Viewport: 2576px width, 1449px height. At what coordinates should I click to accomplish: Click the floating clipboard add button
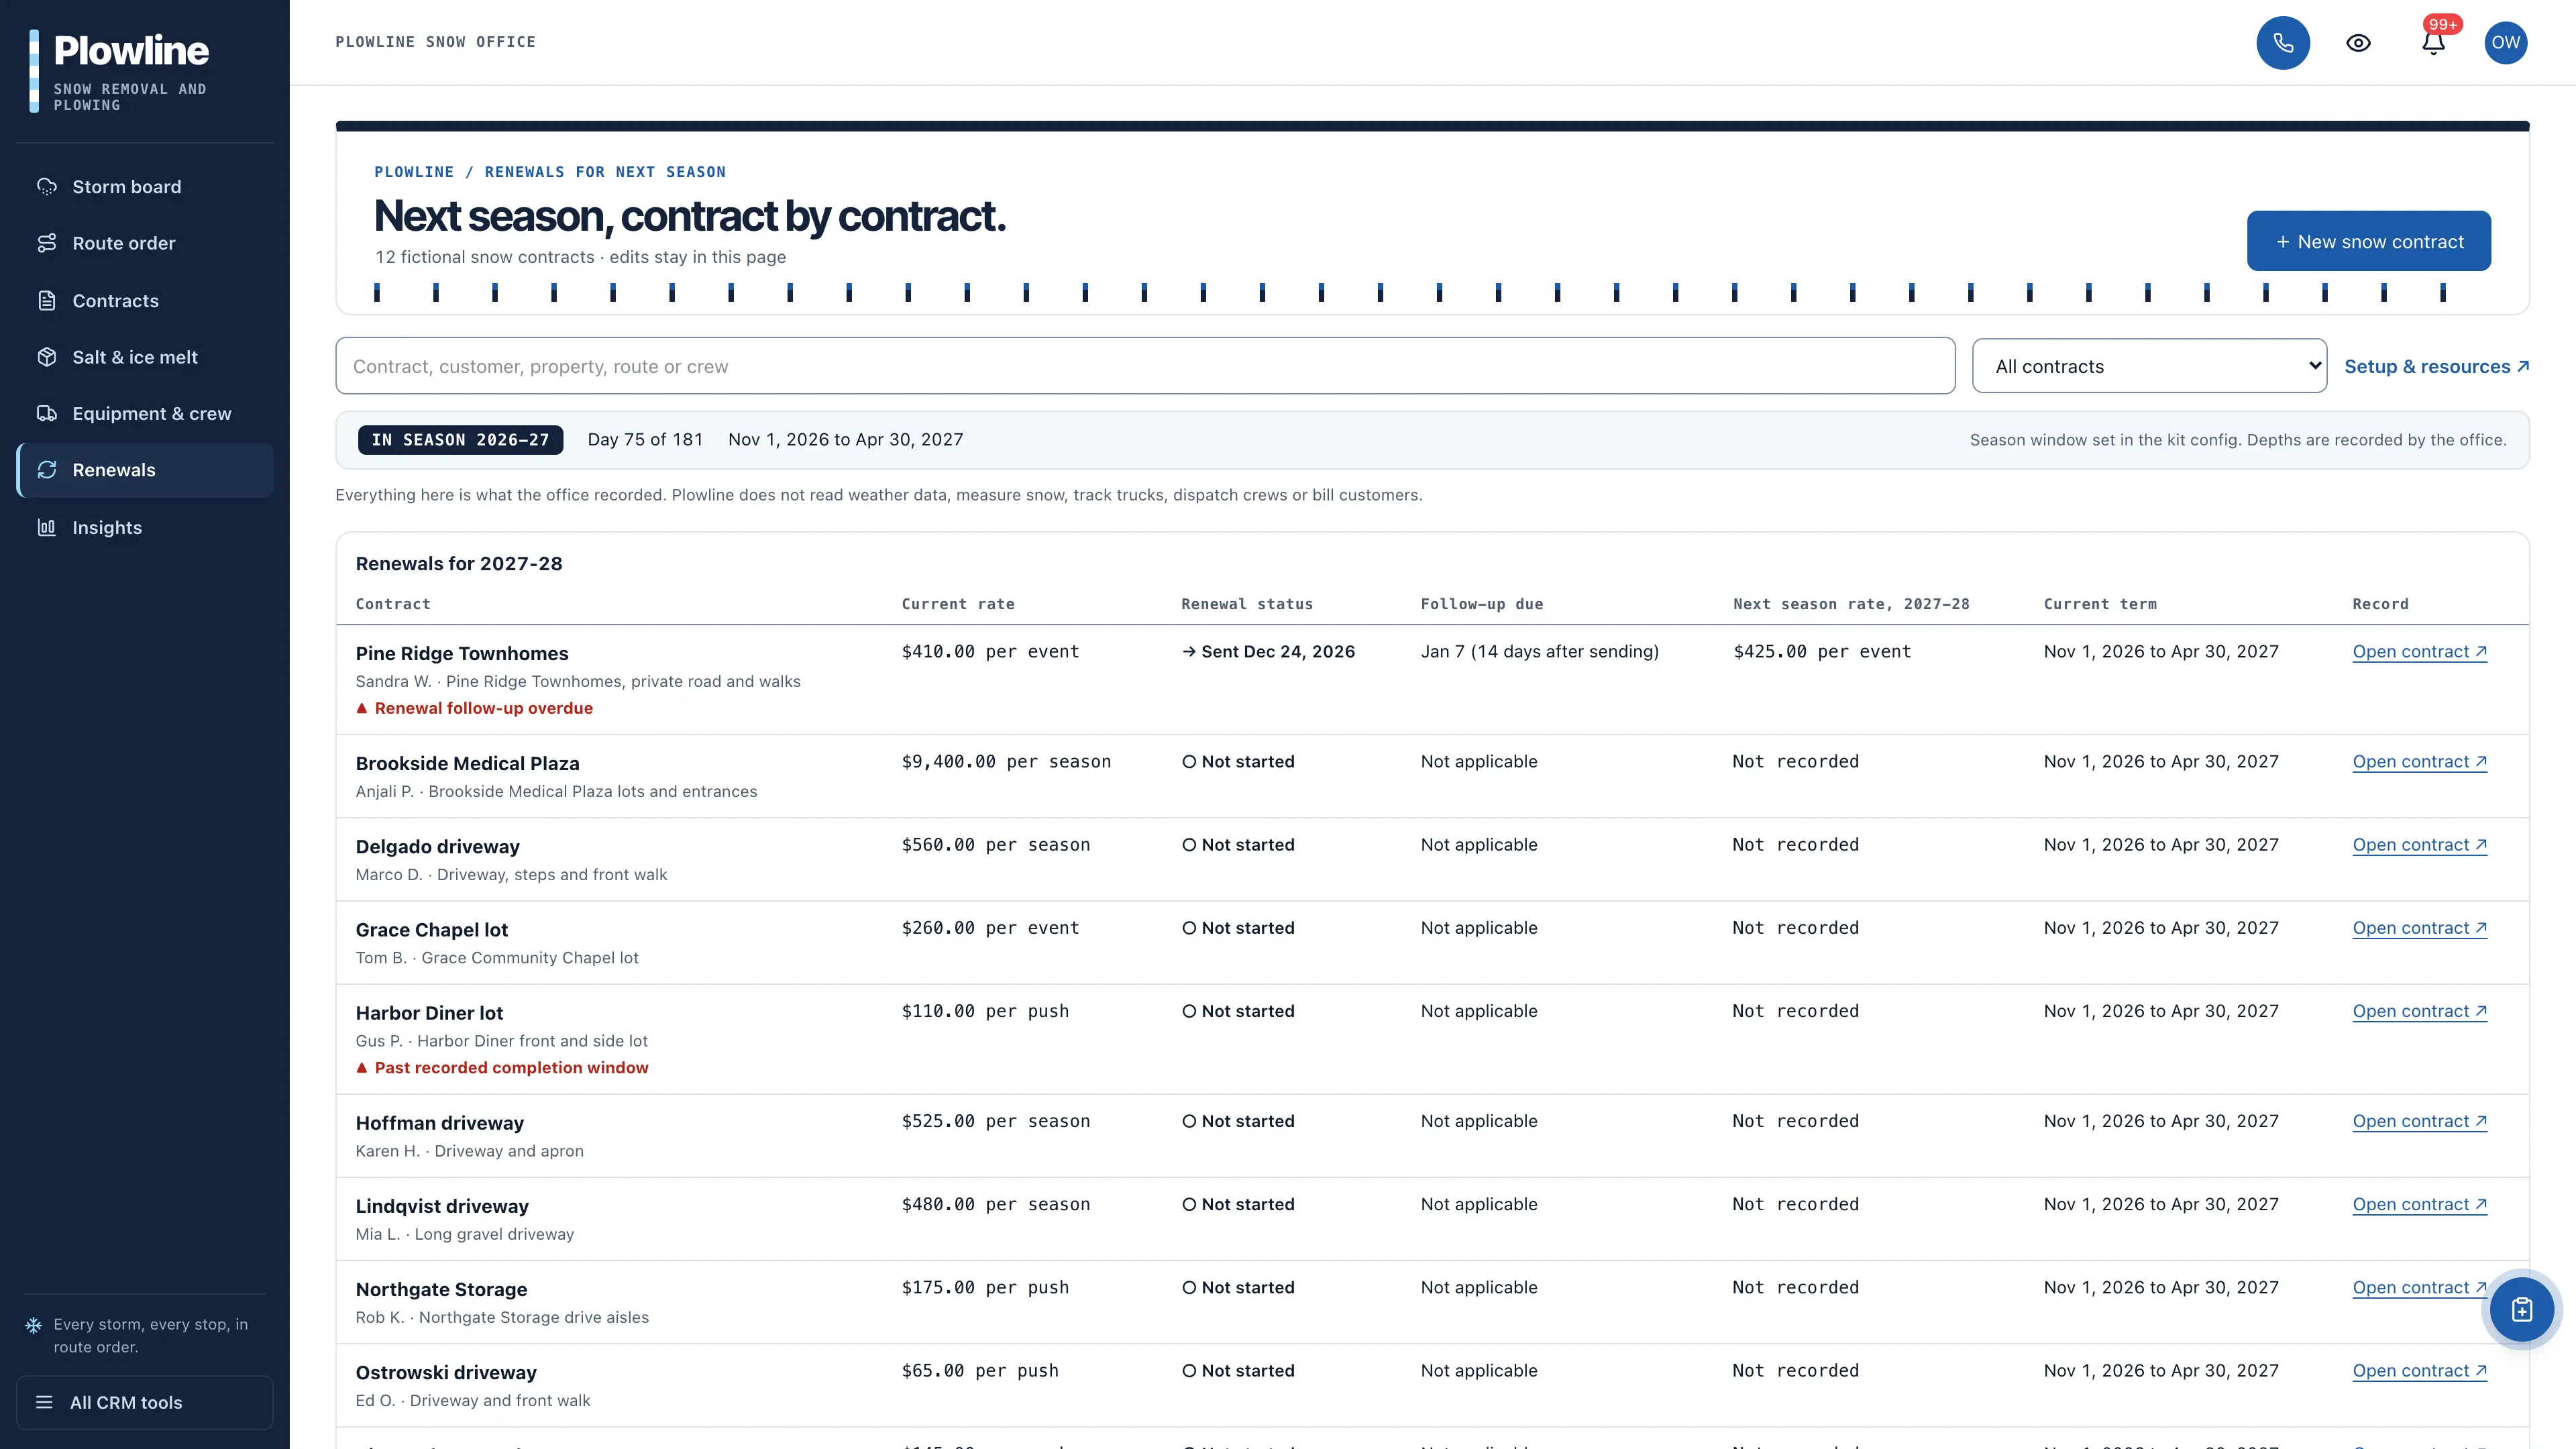tap(2521, 1309)
